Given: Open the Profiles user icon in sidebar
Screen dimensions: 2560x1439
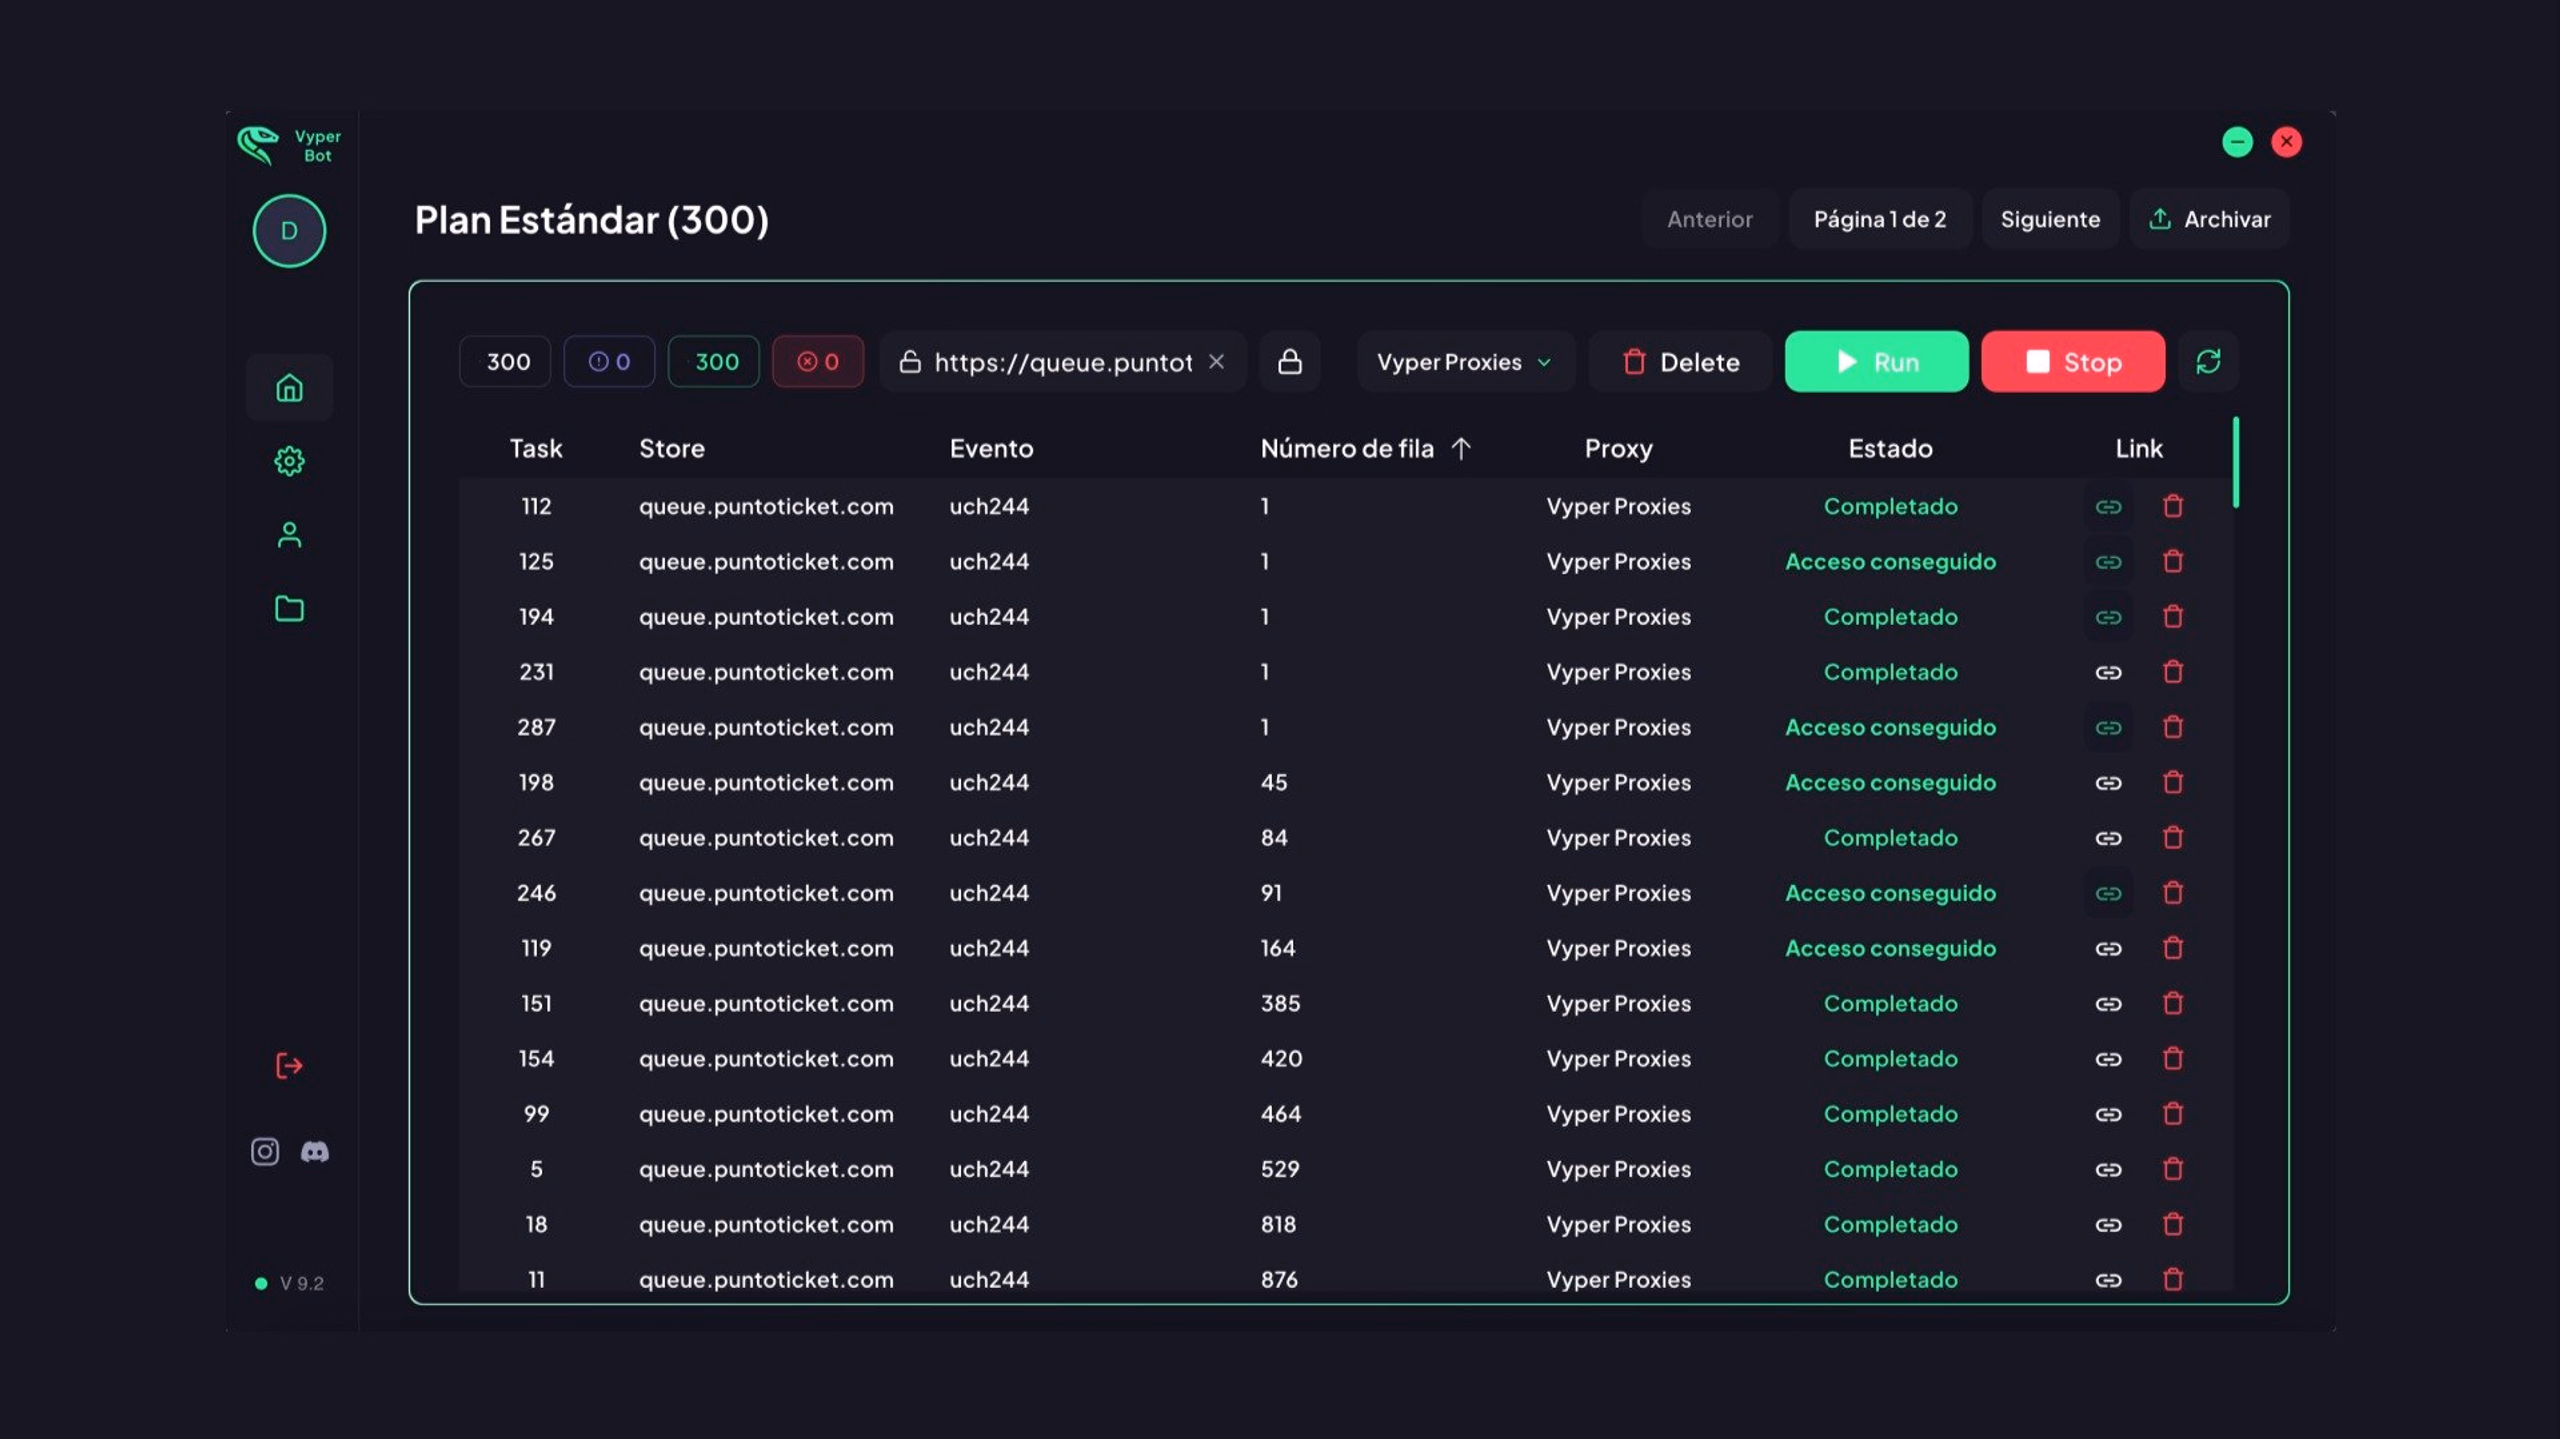Looking at the screenshot, I should 289,535.
